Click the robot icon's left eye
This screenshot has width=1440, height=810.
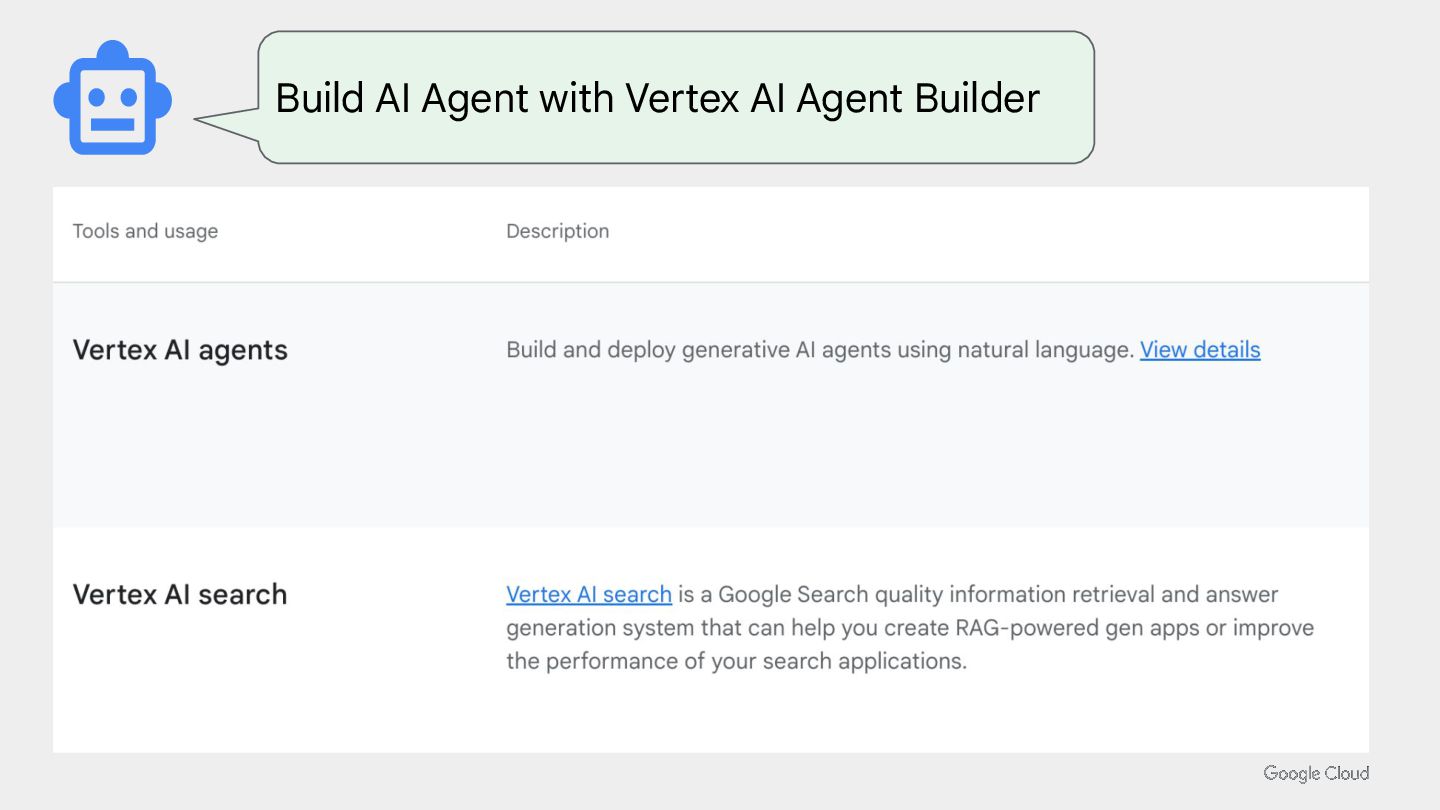[x=97, y=96]
